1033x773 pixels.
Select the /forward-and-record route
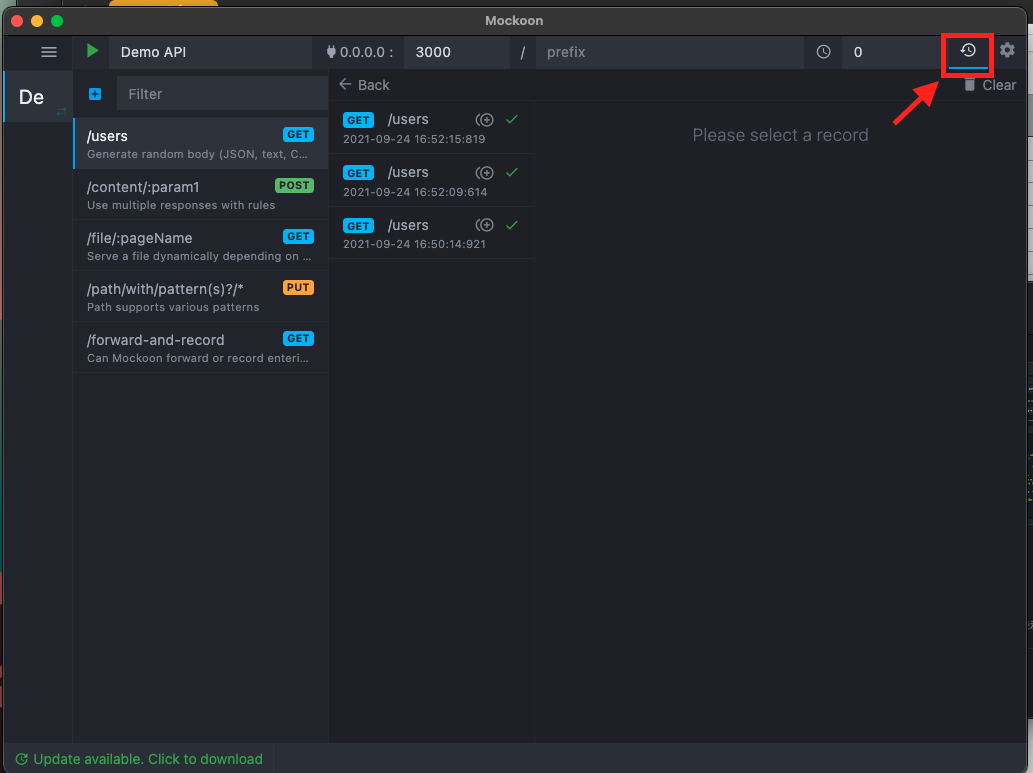click(180, 348)
